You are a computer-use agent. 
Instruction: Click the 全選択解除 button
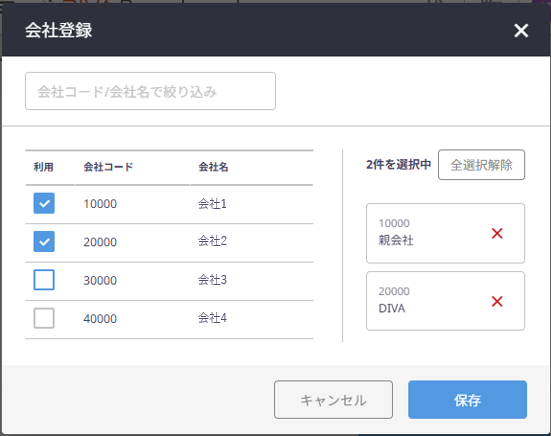(481, 165)
